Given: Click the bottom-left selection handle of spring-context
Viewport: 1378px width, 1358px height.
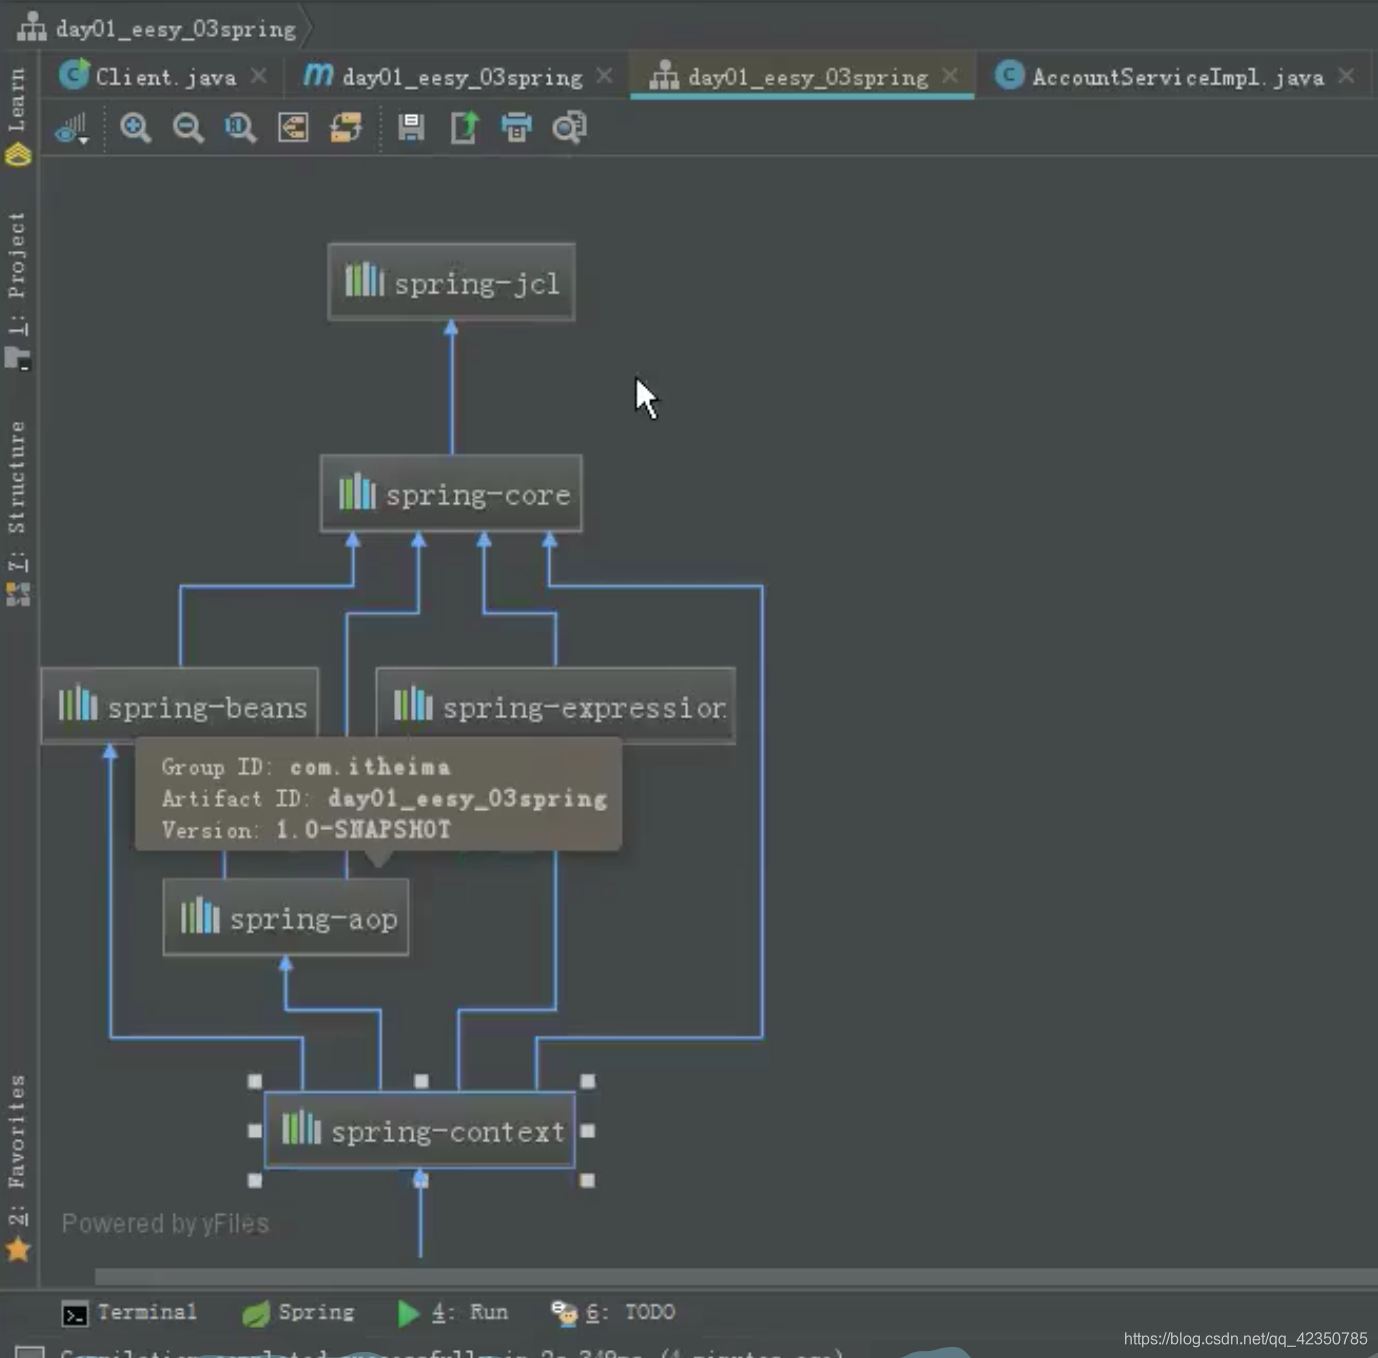Looking at the screenshot, I should click(x=255, y=1180).
